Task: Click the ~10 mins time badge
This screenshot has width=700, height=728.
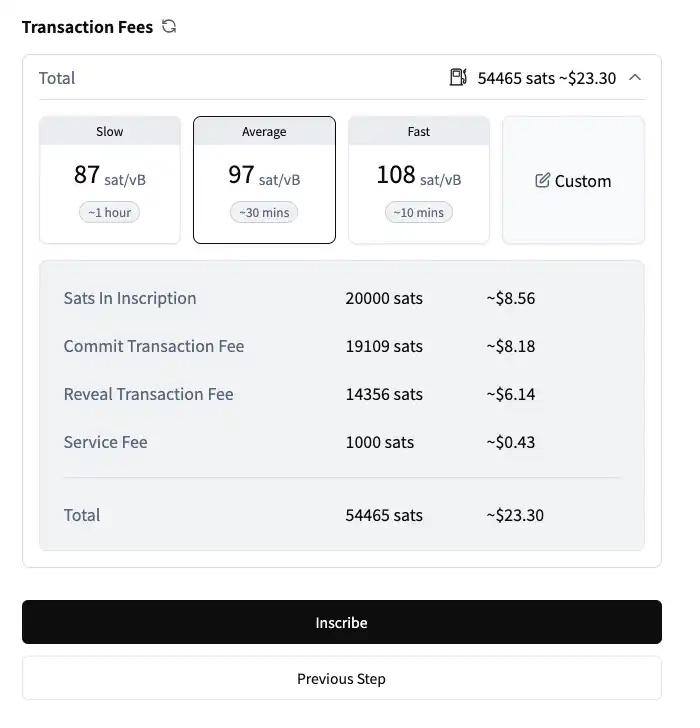Action: tap(419, 213)
